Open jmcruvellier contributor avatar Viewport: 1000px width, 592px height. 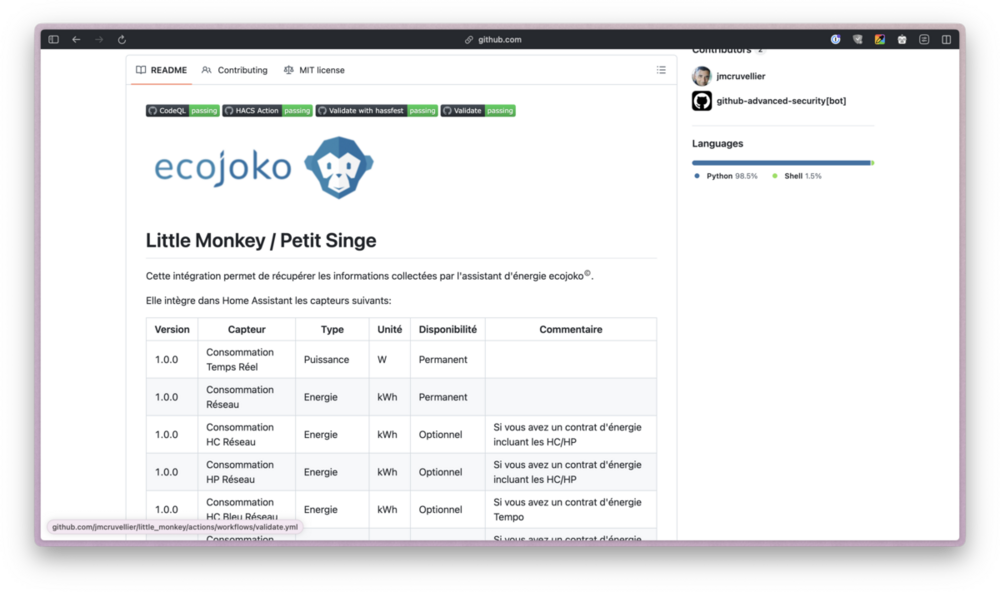[702, 76]
